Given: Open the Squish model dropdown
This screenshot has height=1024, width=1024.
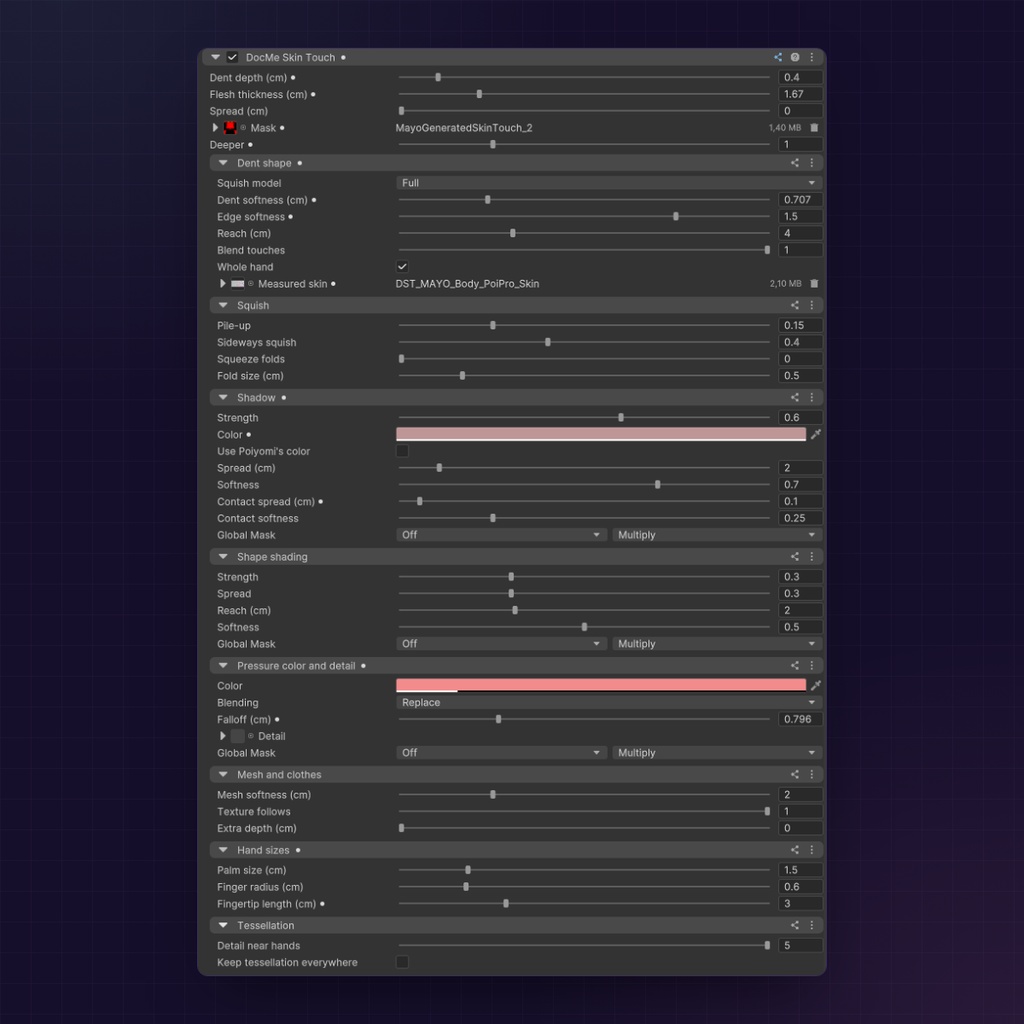Looking at the screenshot, I should (x=609, y=183).
